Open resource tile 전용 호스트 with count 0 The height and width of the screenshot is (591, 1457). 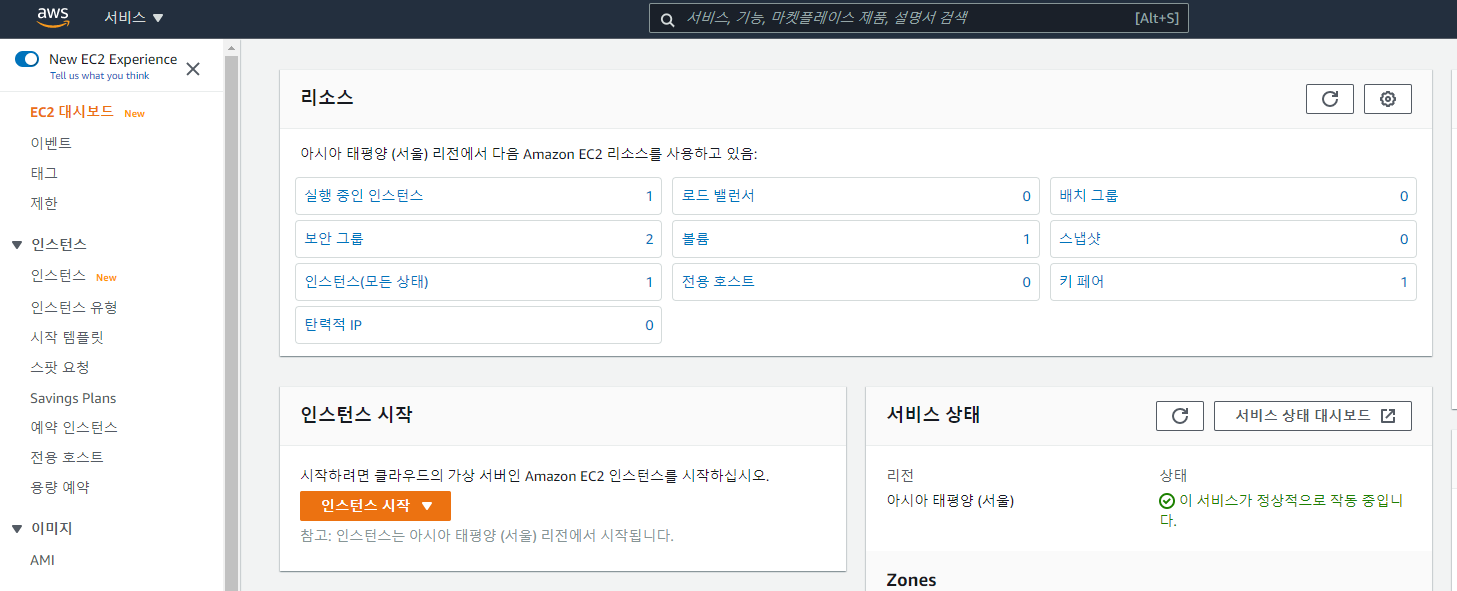pos(855,282)
